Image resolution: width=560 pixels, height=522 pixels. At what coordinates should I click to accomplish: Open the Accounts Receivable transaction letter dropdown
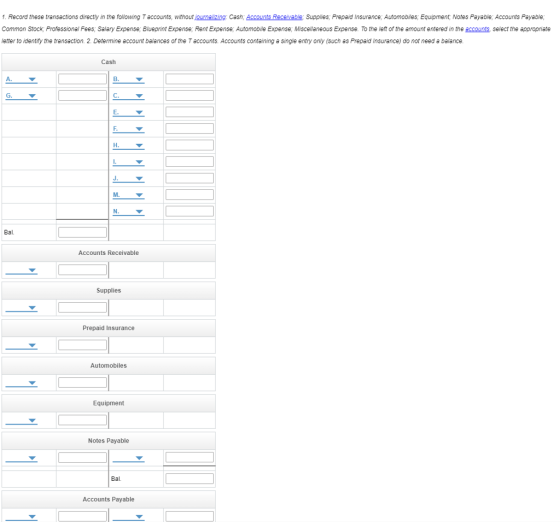coord(21,270)
